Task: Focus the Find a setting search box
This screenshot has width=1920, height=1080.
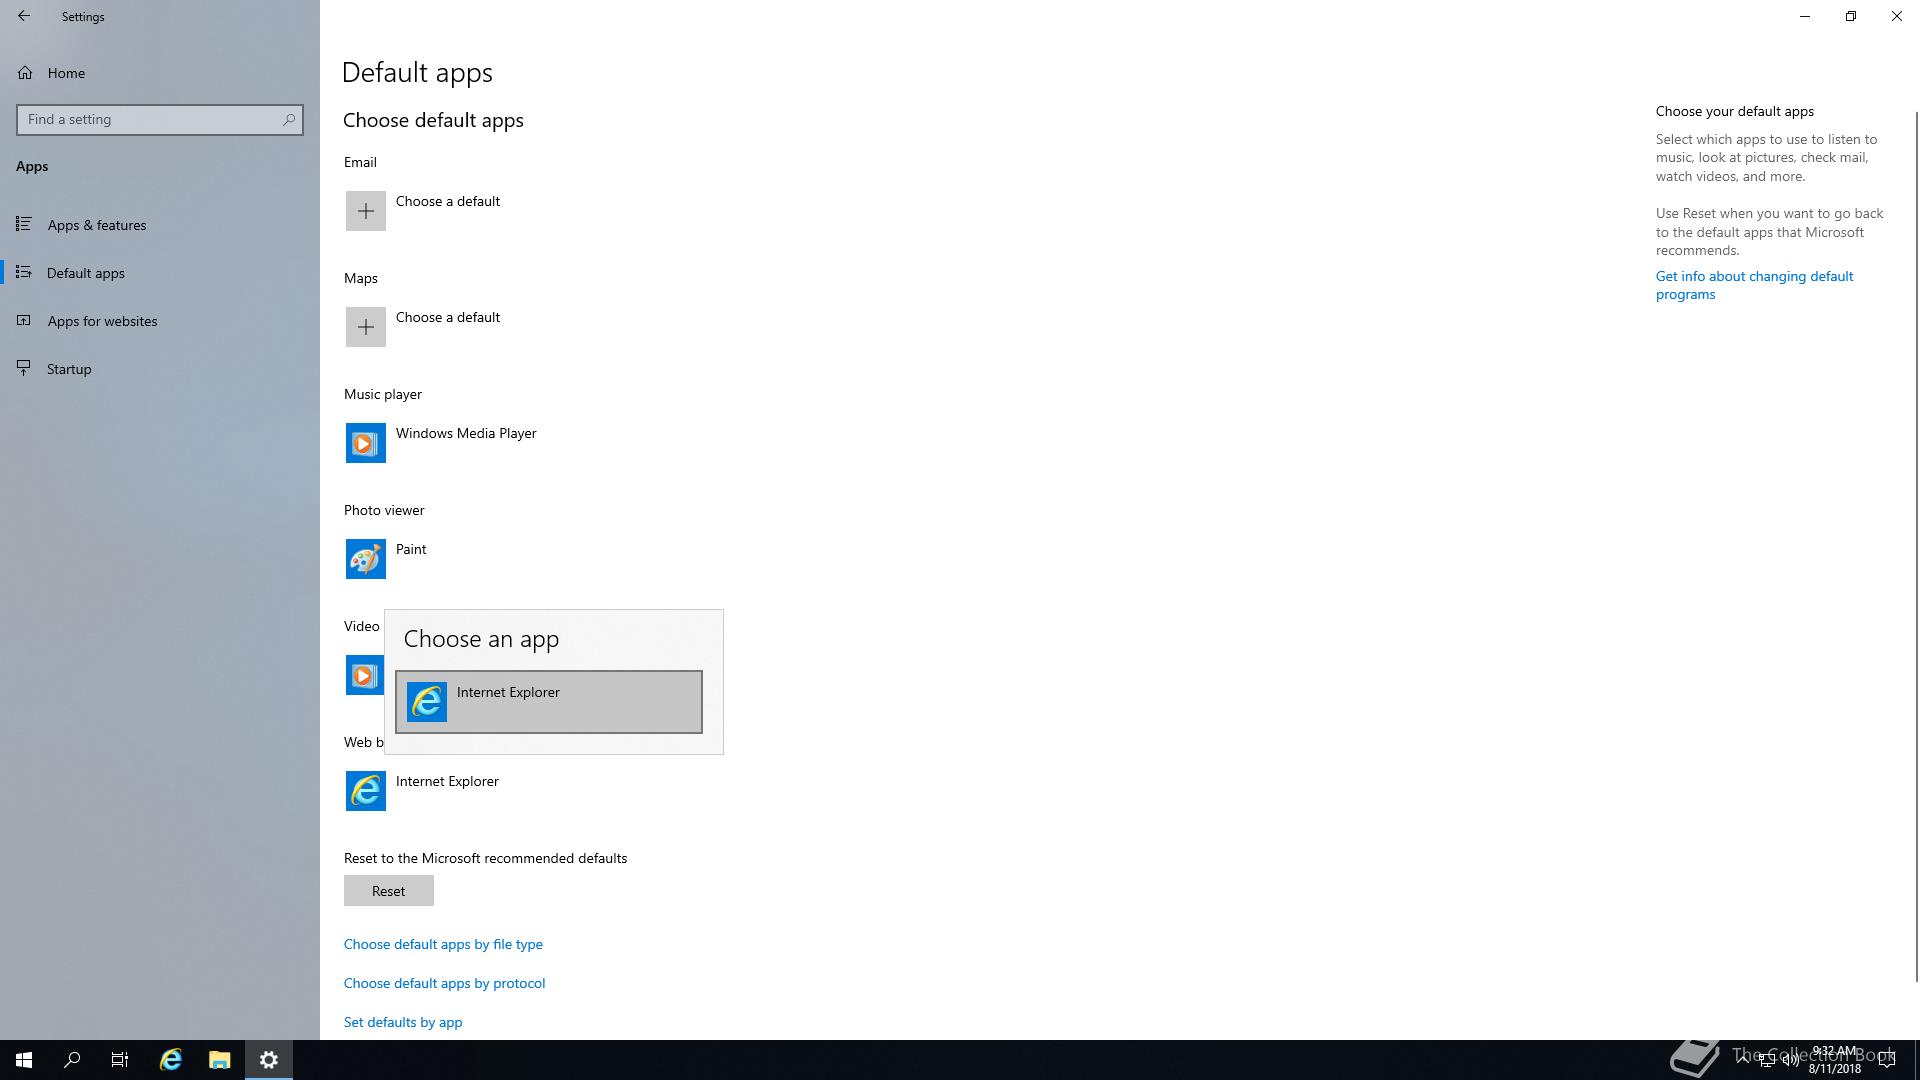Action: tap(160, 119)
